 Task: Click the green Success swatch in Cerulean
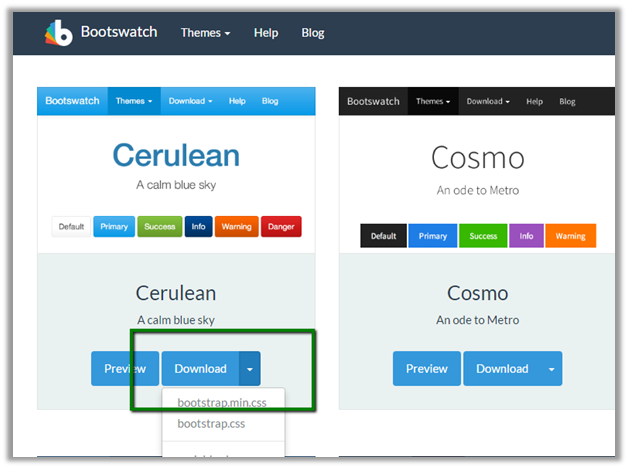(159, 227)
